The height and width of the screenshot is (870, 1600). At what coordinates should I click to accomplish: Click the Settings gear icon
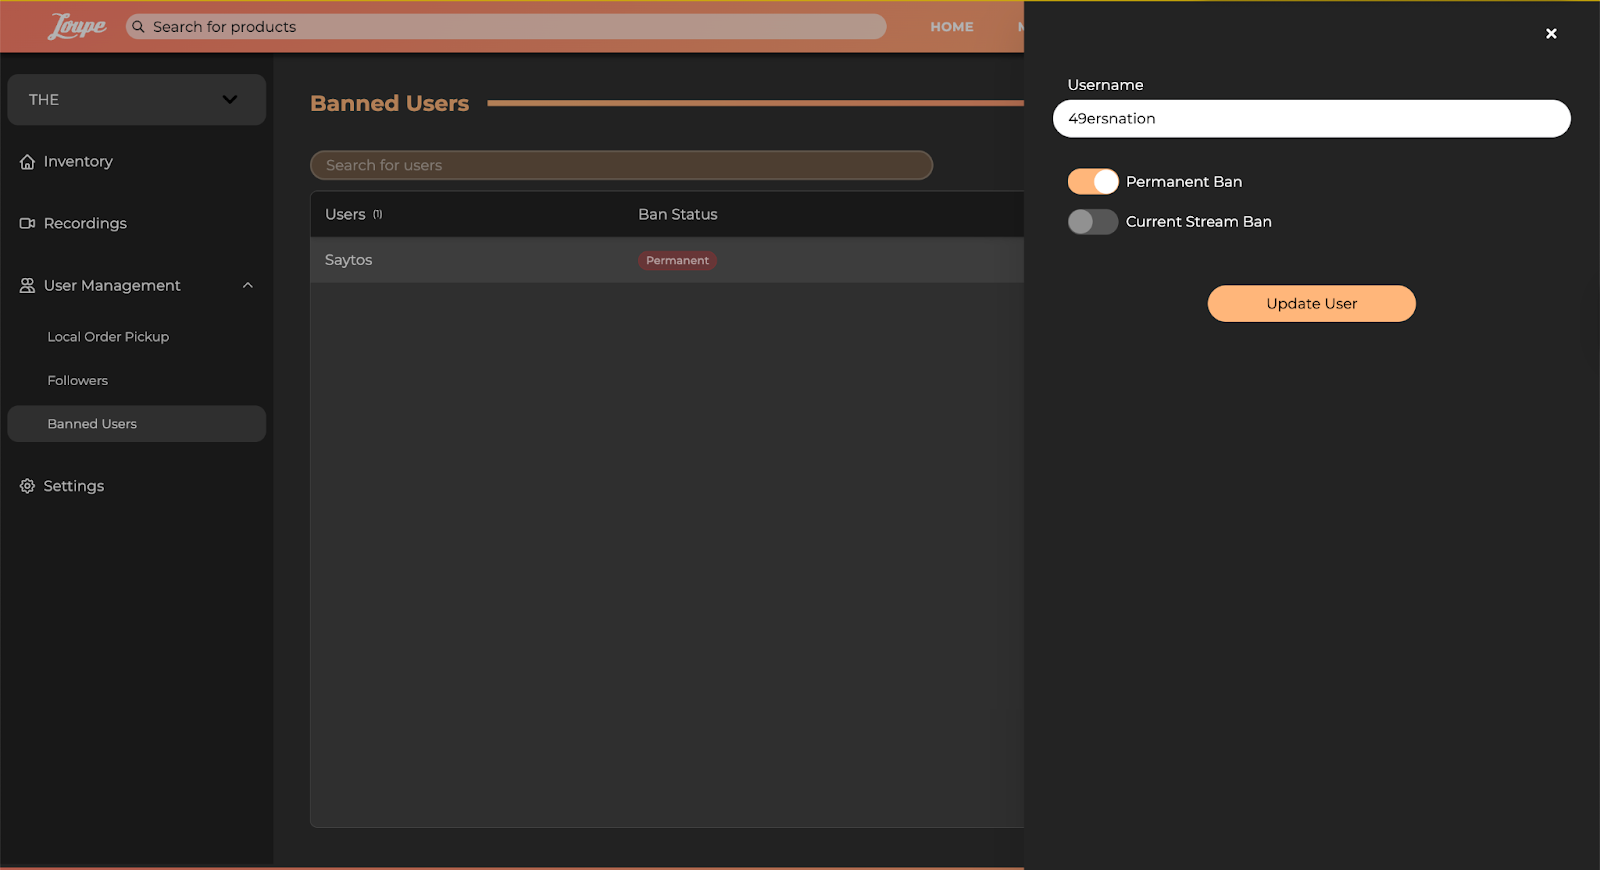27,486
